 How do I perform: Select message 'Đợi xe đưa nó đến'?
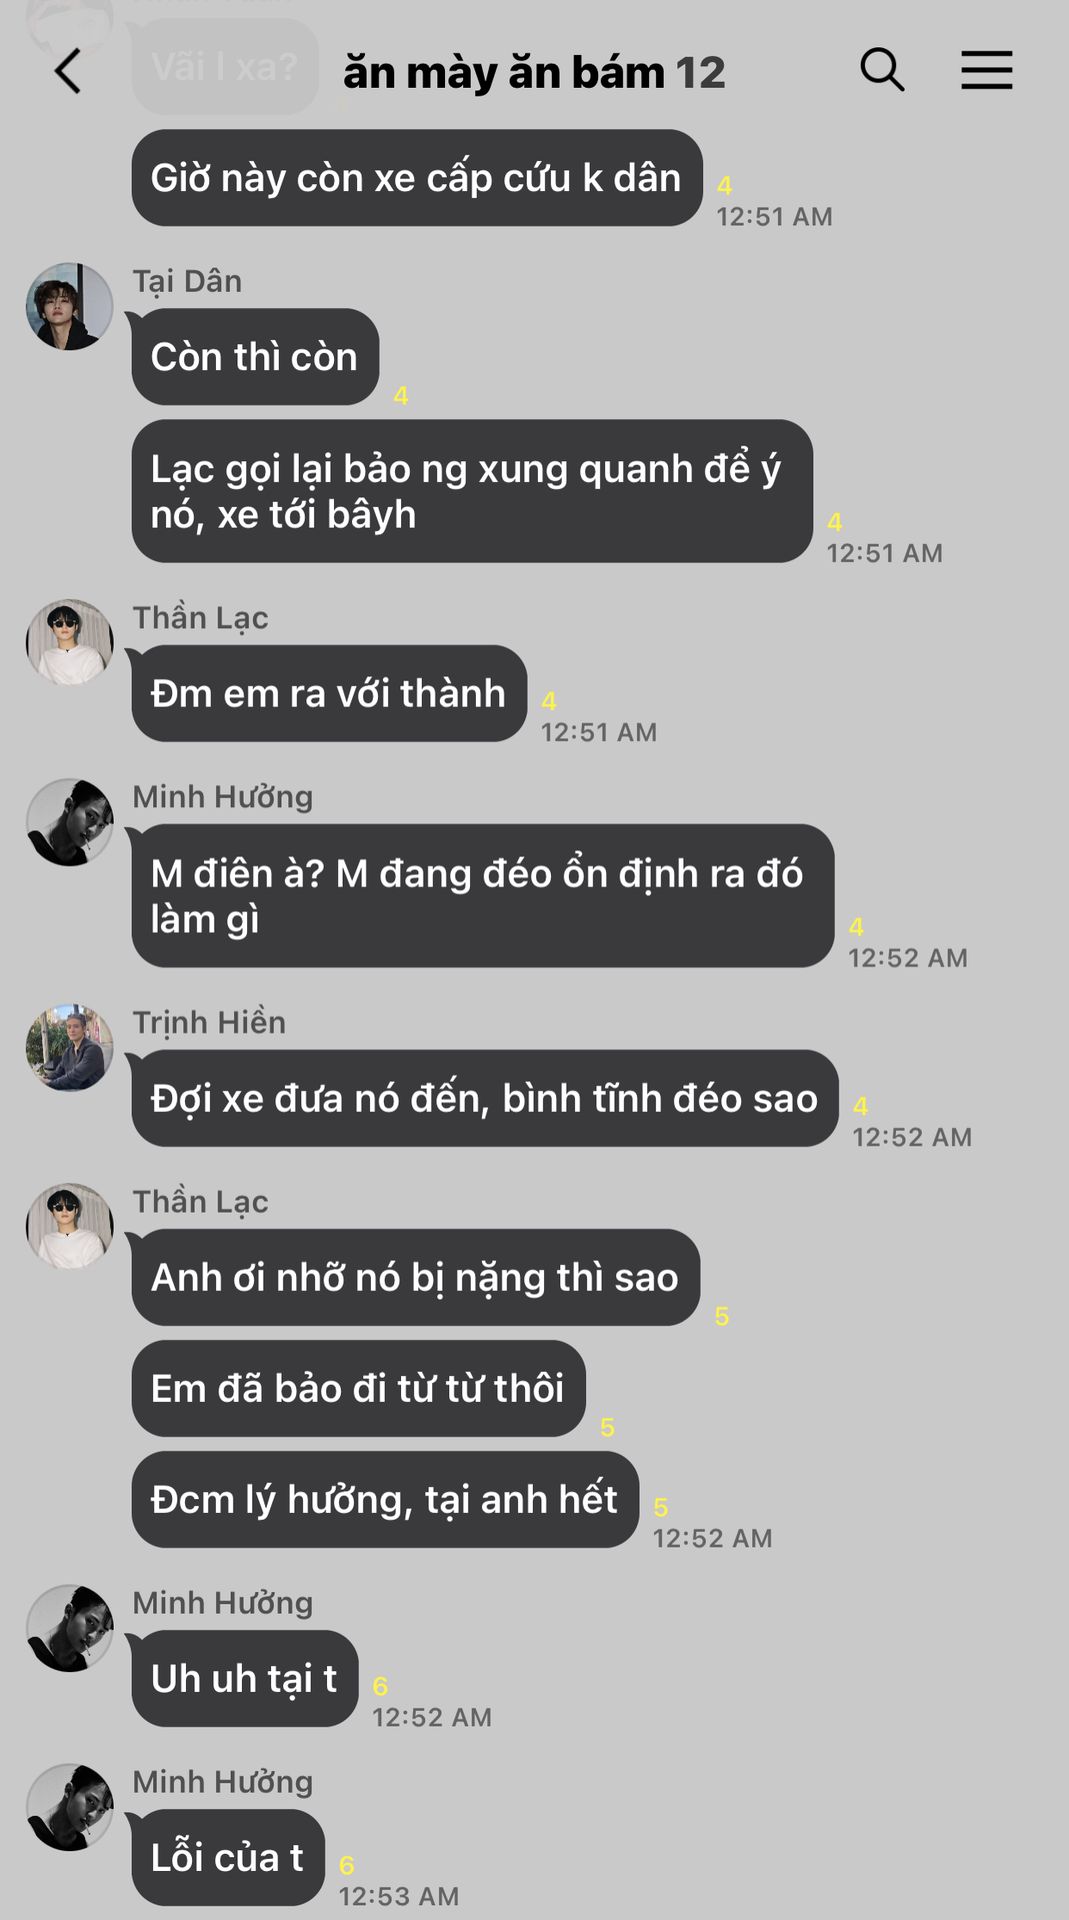pyautogui.click(x=485, y=1098)
